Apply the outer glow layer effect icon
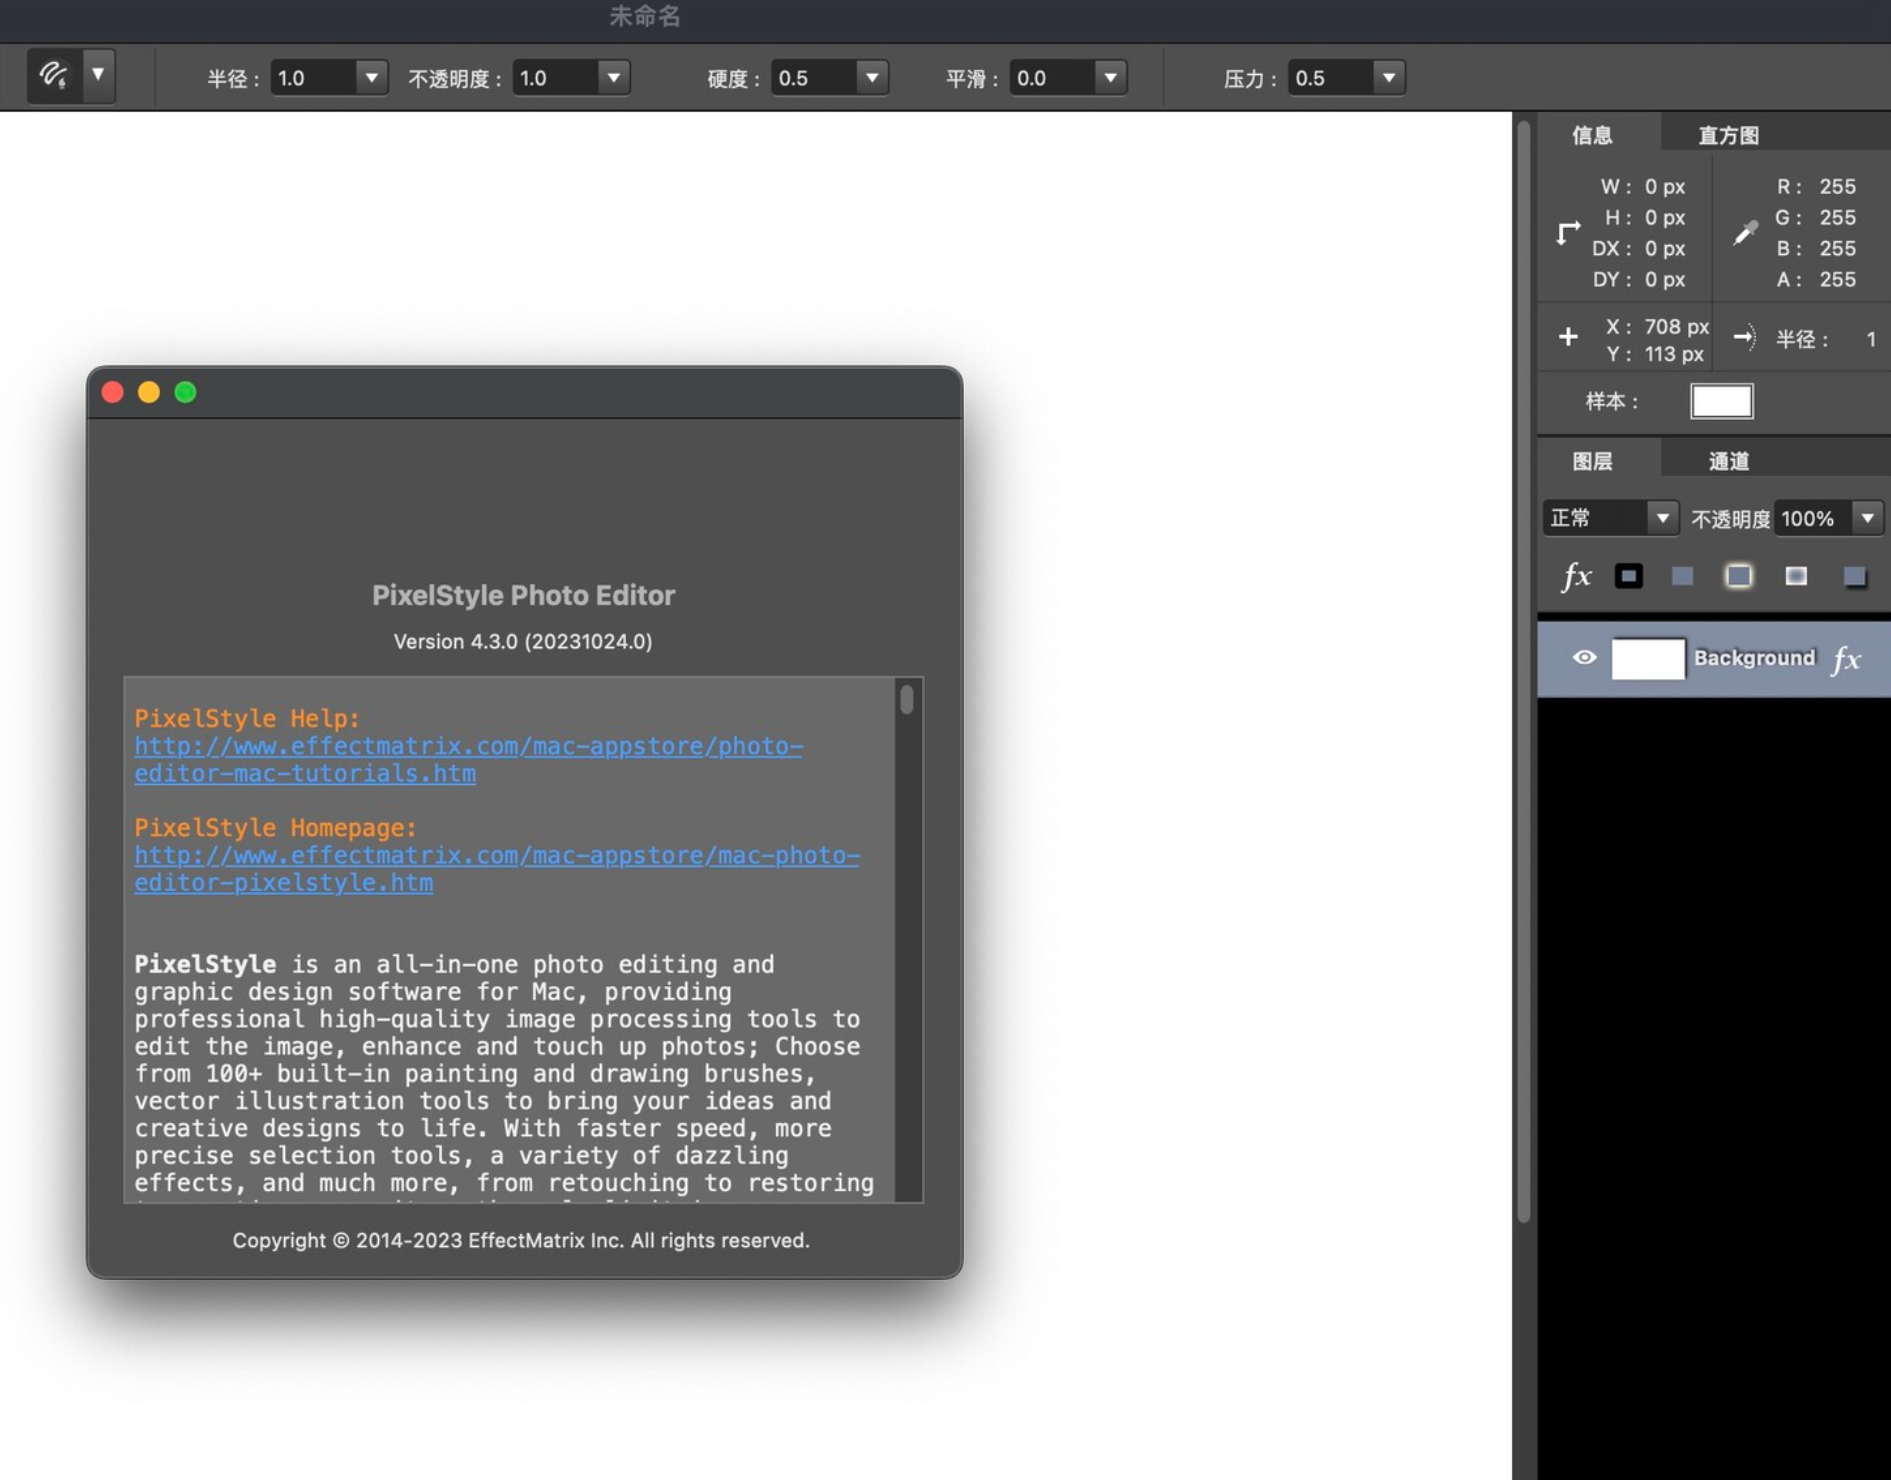The width and height of the screenshot is (1891, 1480). pos(1738,576)
